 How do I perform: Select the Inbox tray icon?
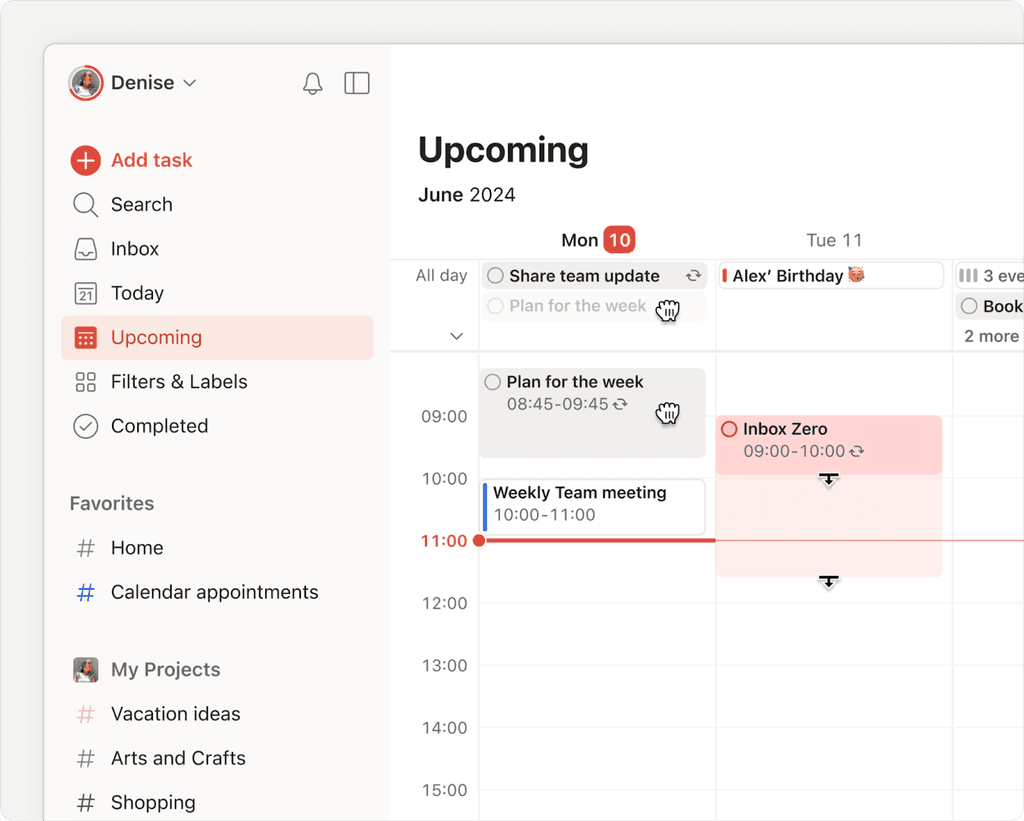(86, 248)
